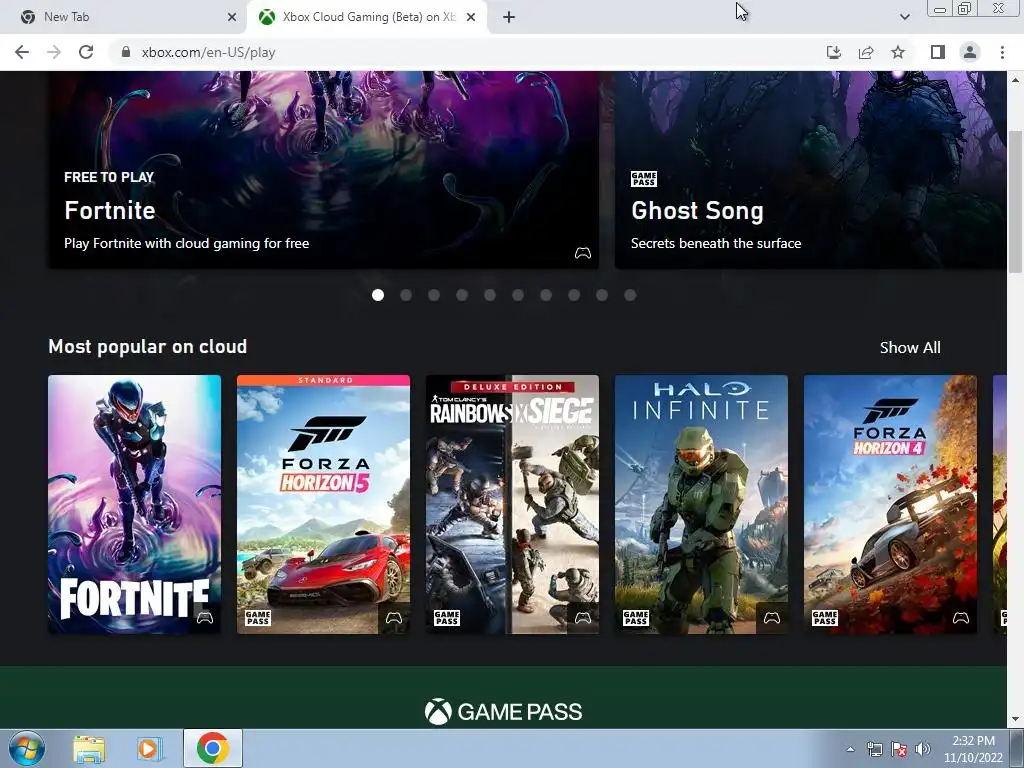The width and height of the screenshot is (1024, 768).
Task: Open the Ghost Song featured banner
Action: (x=810, y=170)
